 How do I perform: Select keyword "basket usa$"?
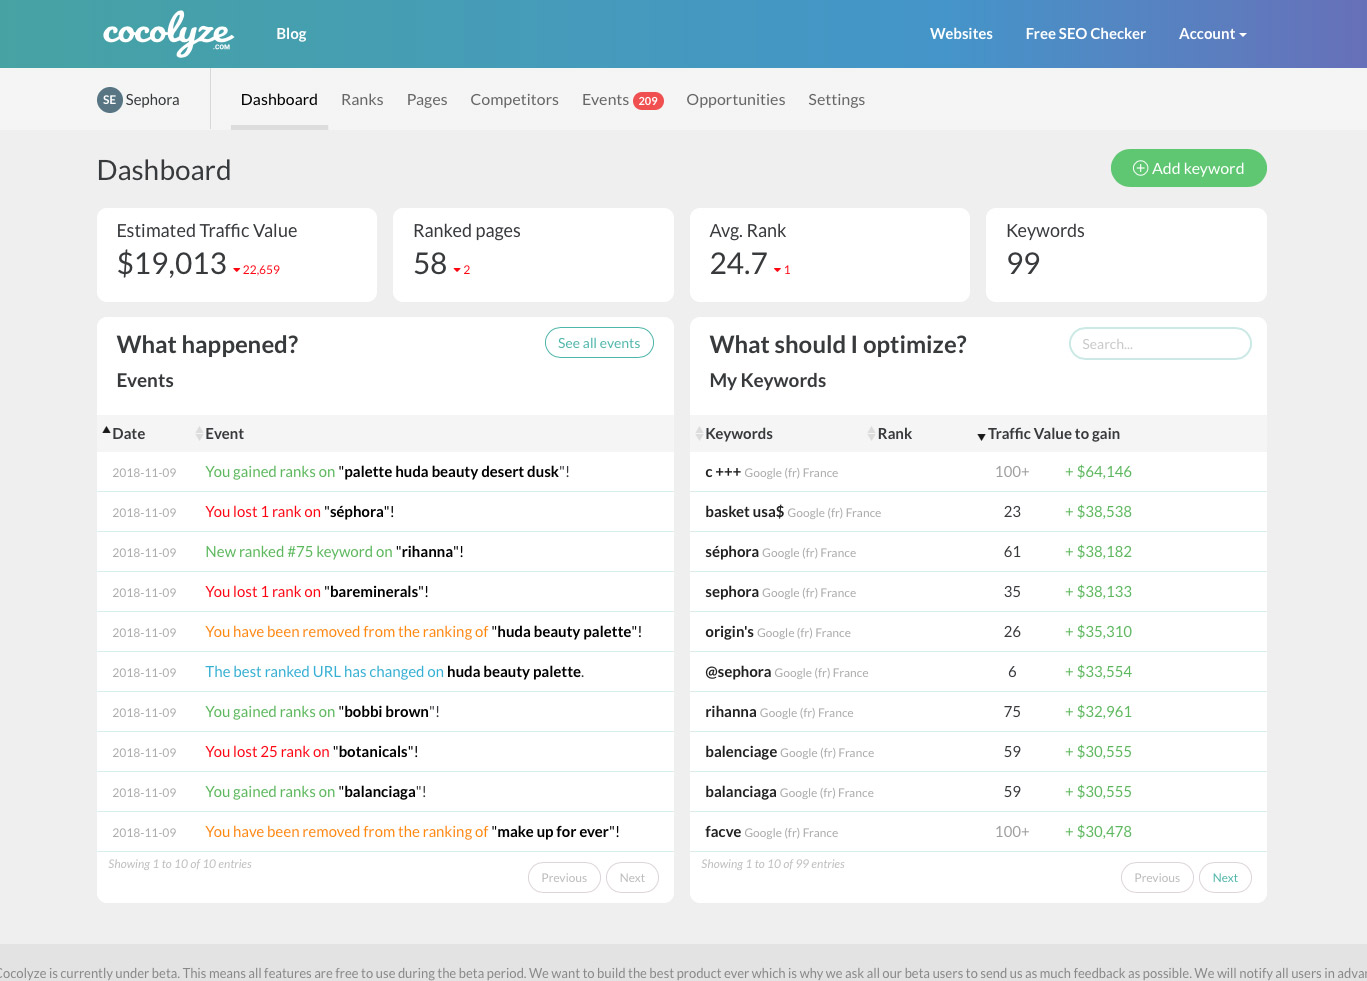tap(744, 512)
